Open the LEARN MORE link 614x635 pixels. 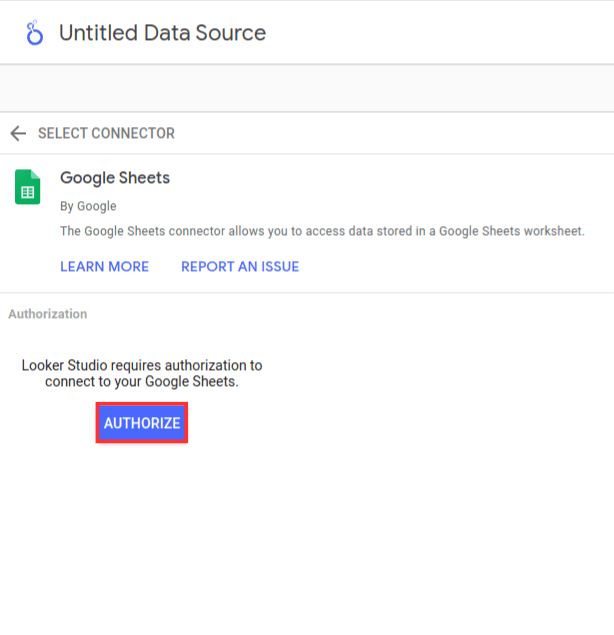[x=104, y=267]
